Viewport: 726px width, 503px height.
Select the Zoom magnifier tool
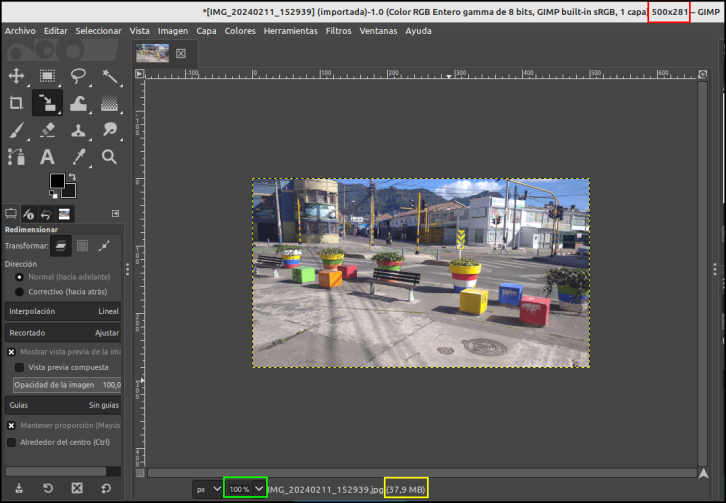110,157
